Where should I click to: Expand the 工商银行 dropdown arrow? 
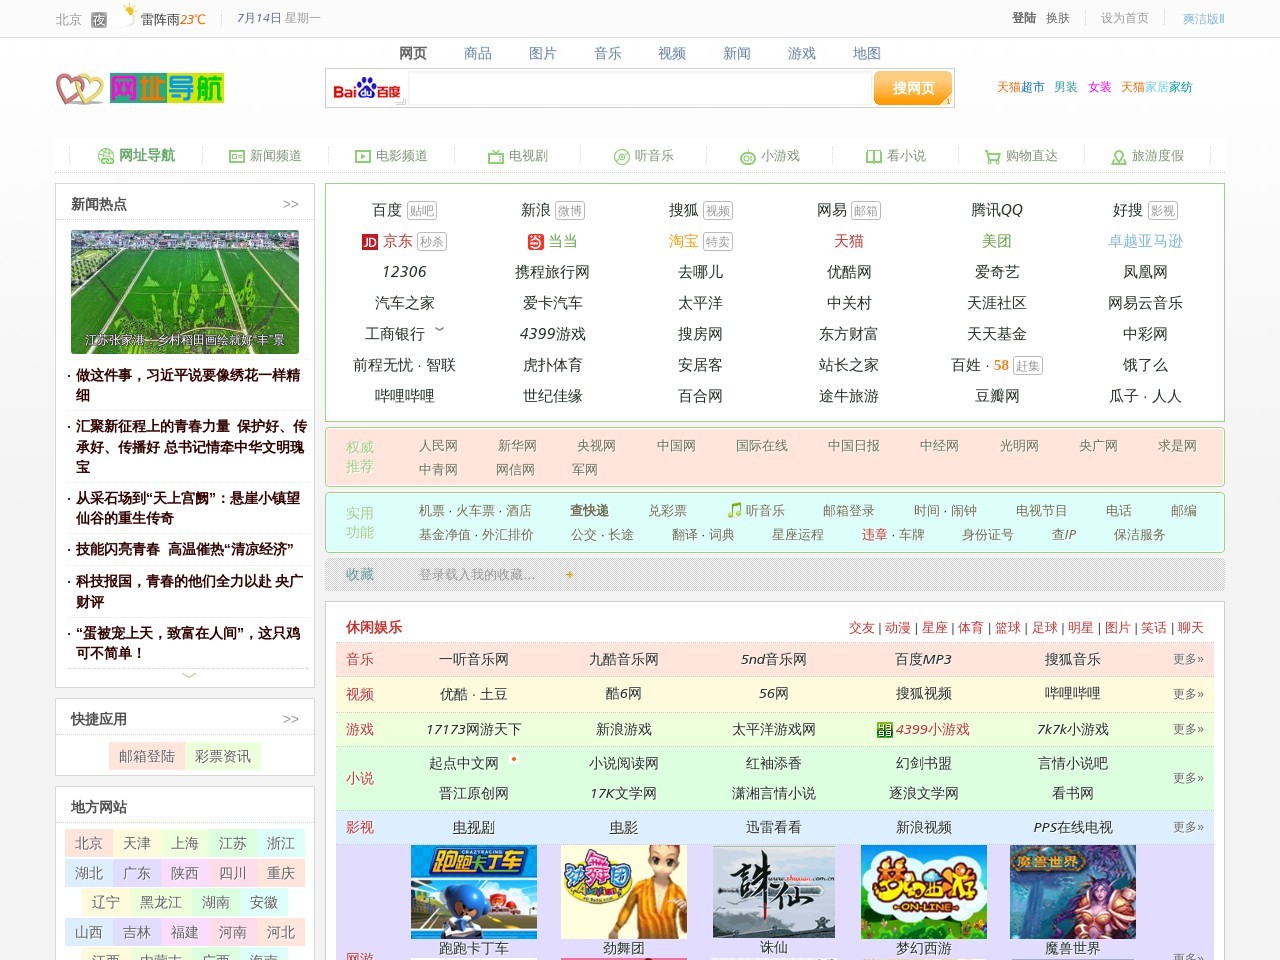point(441,331)
